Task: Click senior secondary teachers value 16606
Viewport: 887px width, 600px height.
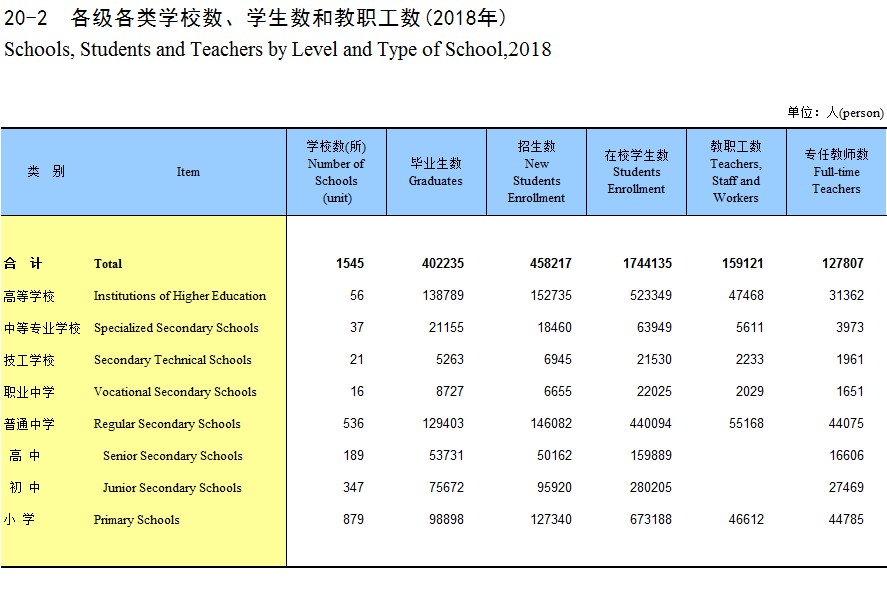Action: tap(846, 456)
